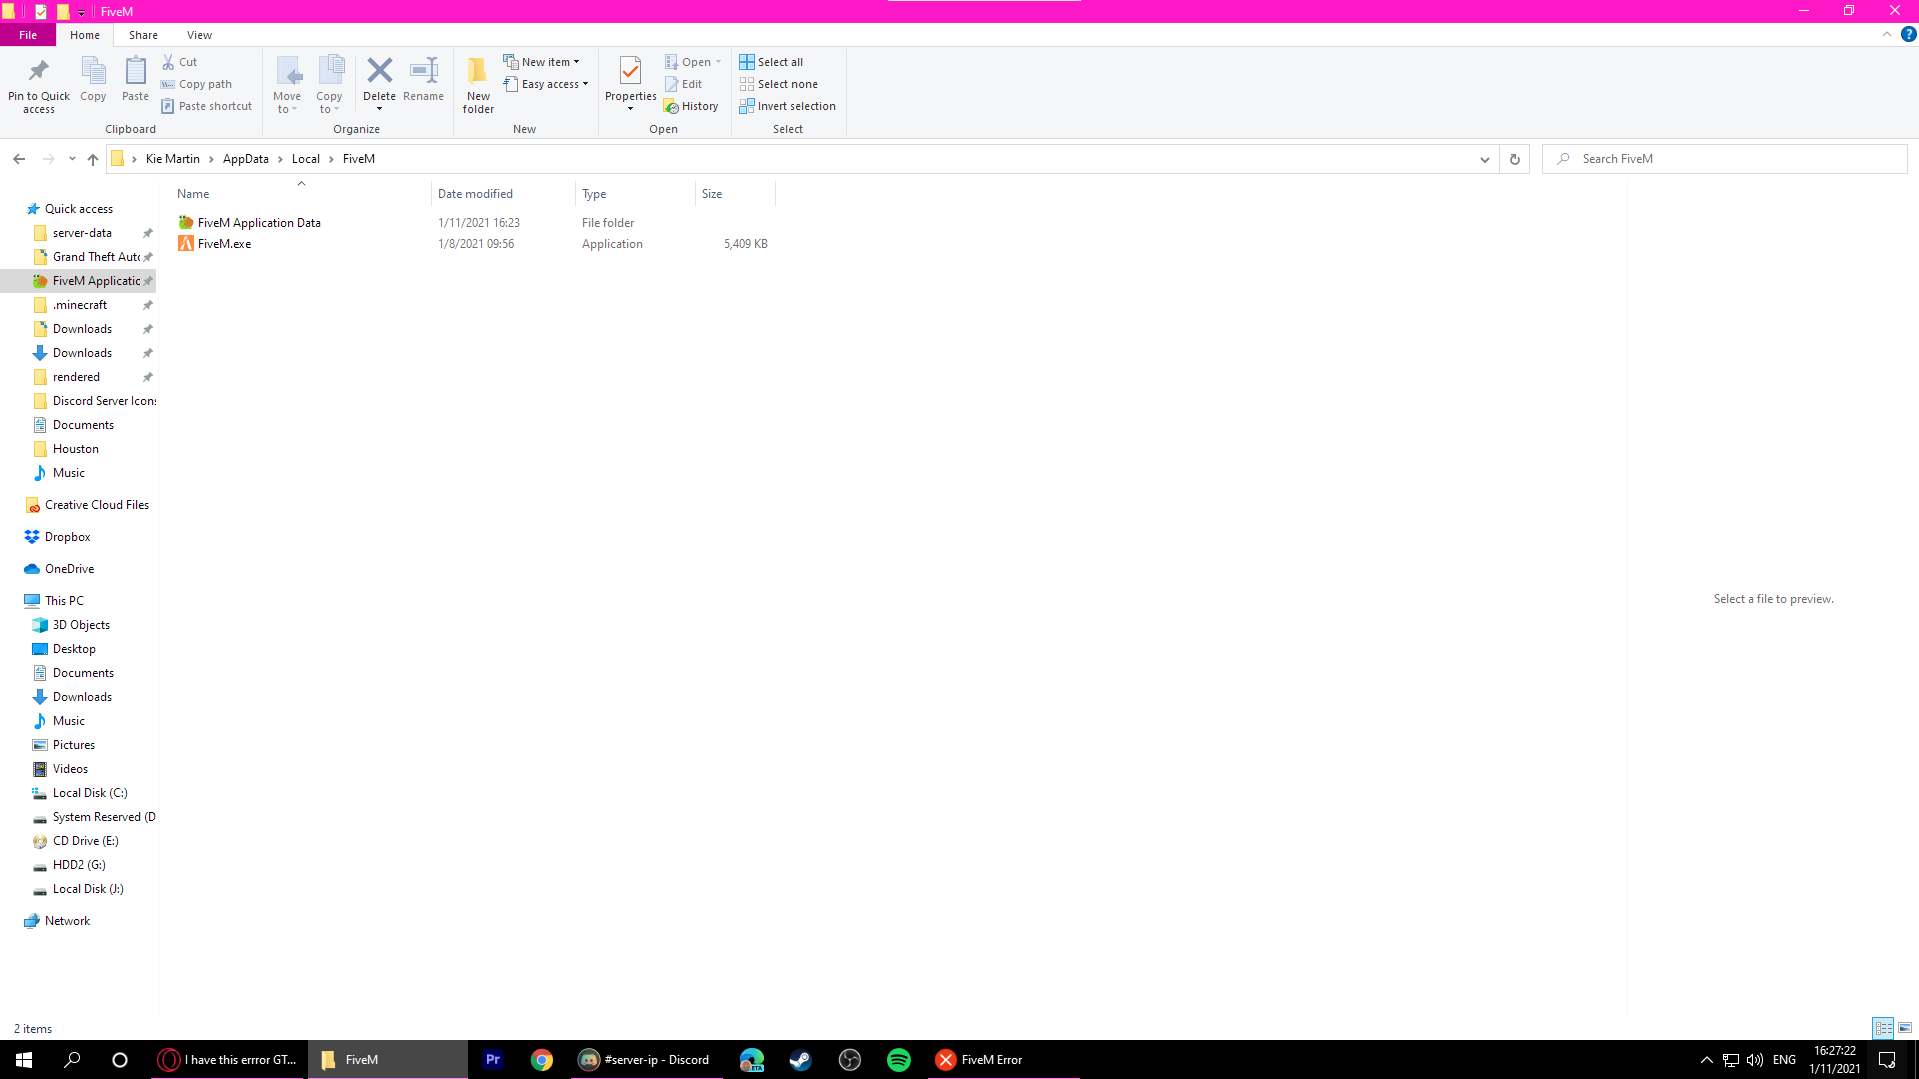1919x1079 pixels.
Task: Click Pin to Quick access icon
Action: 39,84
